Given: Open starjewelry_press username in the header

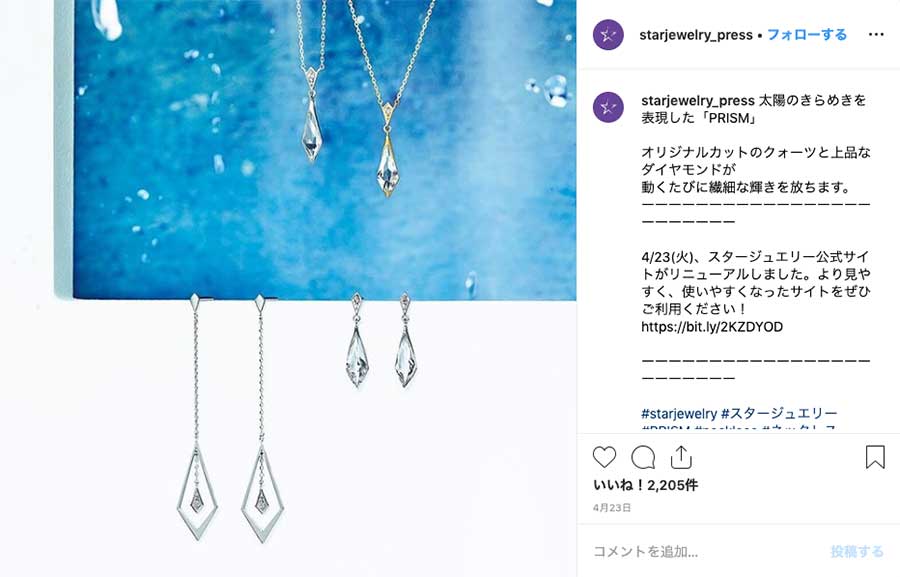Looking at the screenshot, I should coord(696,35).
